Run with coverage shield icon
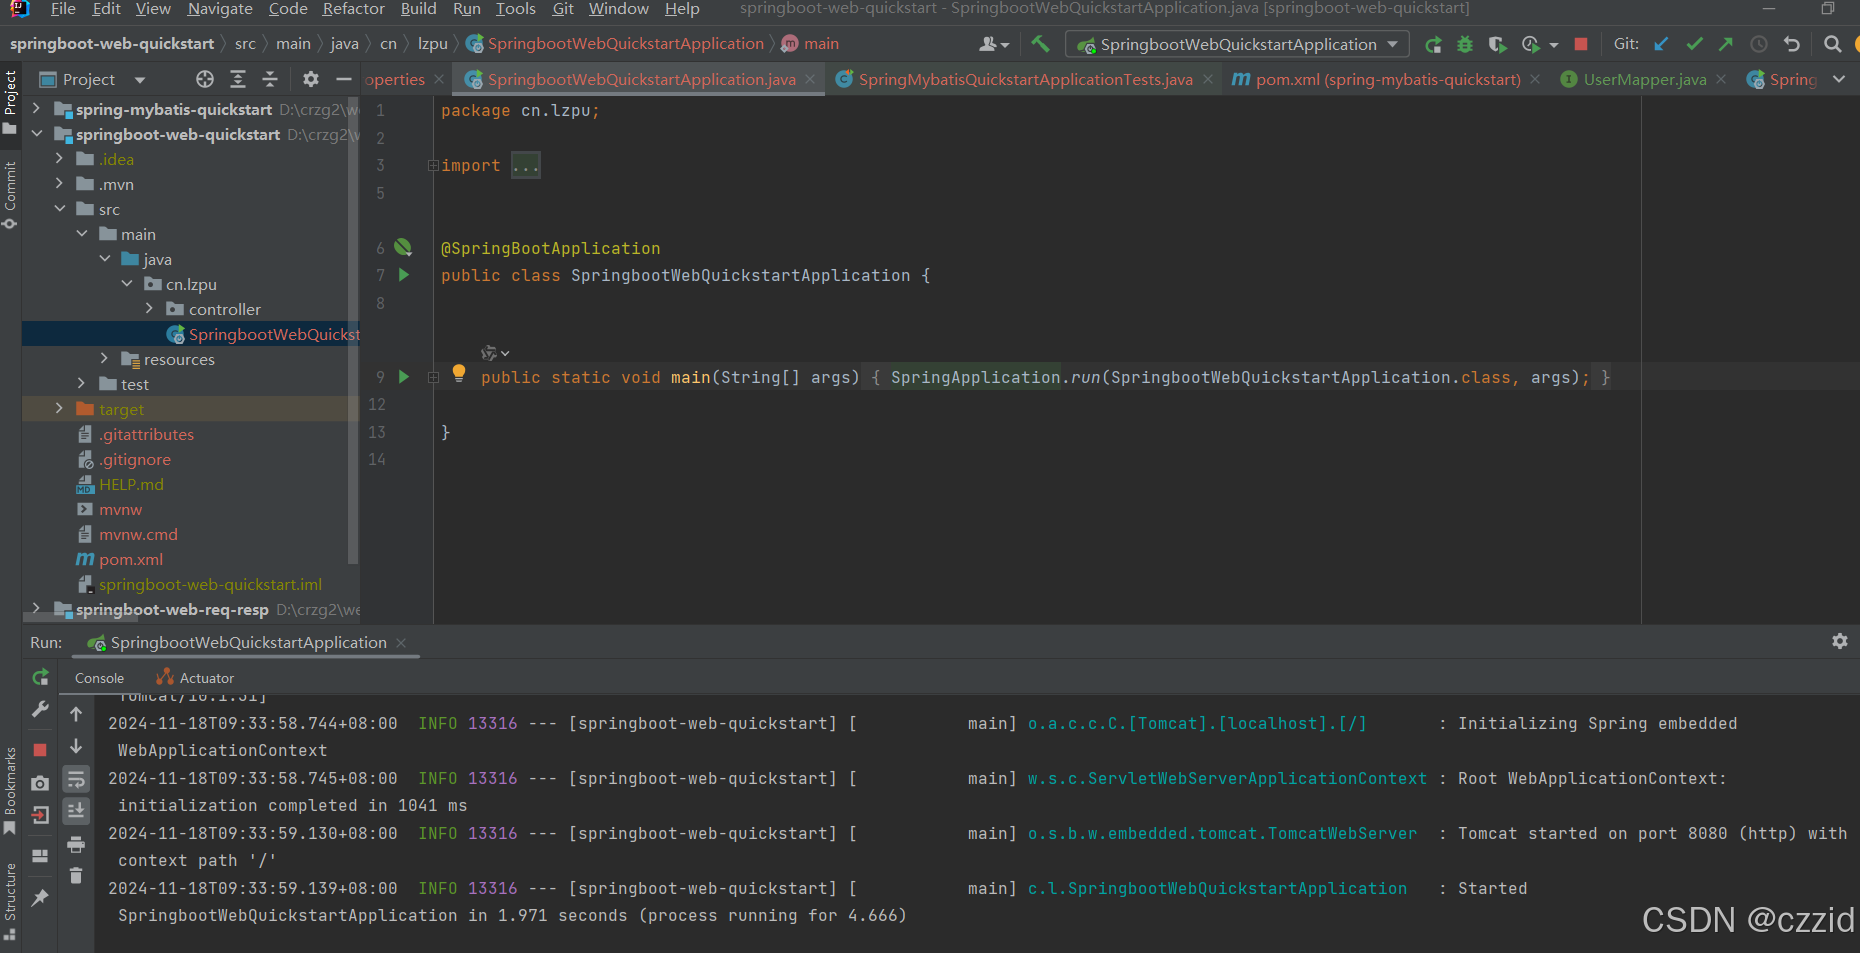 (x=1497, y=44)
